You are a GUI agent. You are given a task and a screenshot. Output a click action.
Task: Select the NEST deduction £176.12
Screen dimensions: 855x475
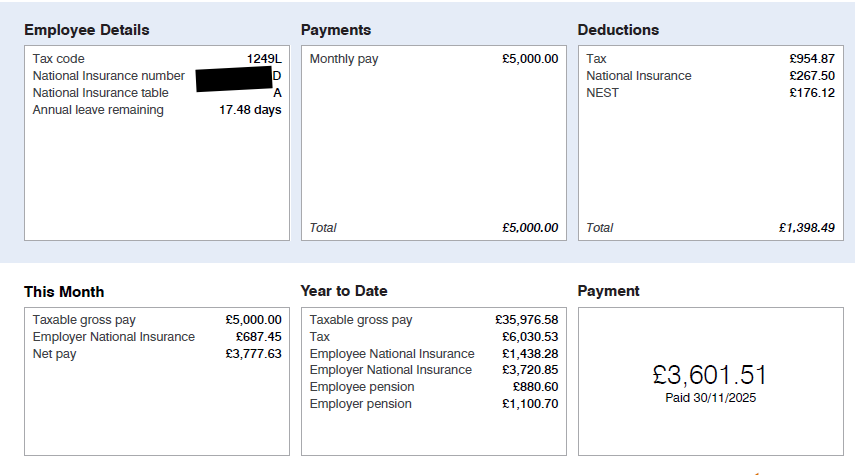tap(811, 93)
